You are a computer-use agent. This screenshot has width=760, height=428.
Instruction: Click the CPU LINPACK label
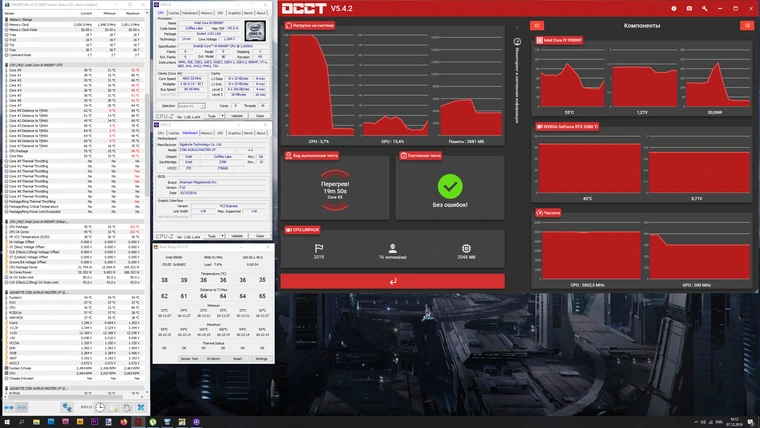[x=302, y=230]
